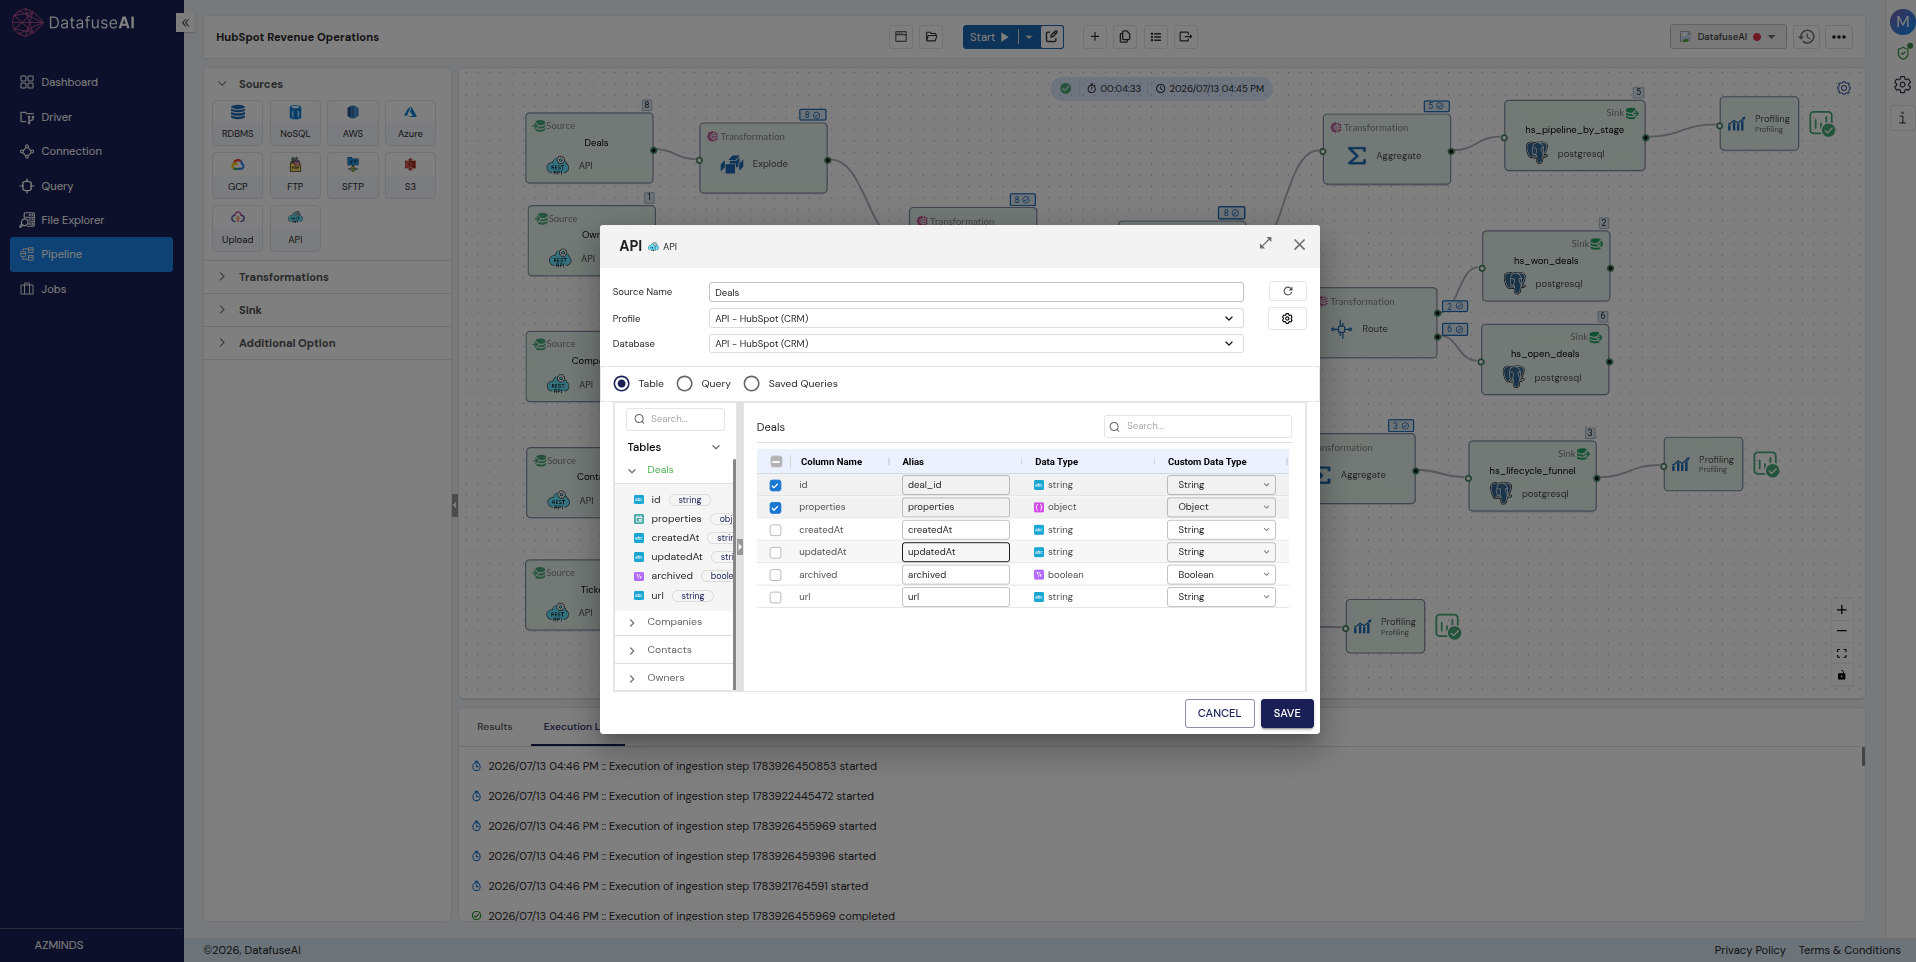Open Connection in the sidebar
The width and height of the screenshot is (1916, 962).
tap(91, 151)
